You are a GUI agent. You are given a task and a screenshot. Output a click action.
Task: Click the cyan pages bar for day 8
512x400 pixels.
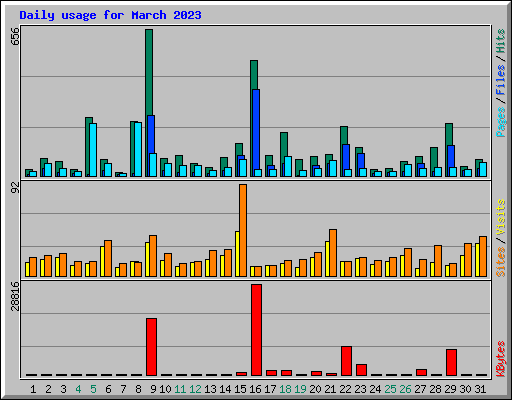pyautogui.click(x=138, y=149)
